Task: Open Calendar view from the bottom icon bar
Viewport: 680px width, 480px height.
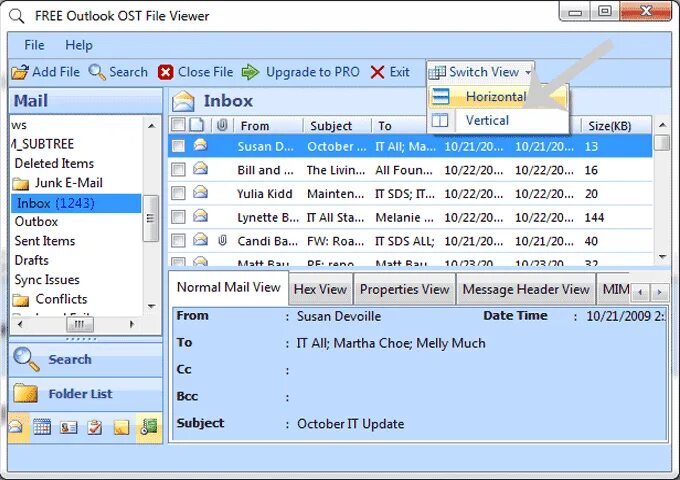Action: 42,428
